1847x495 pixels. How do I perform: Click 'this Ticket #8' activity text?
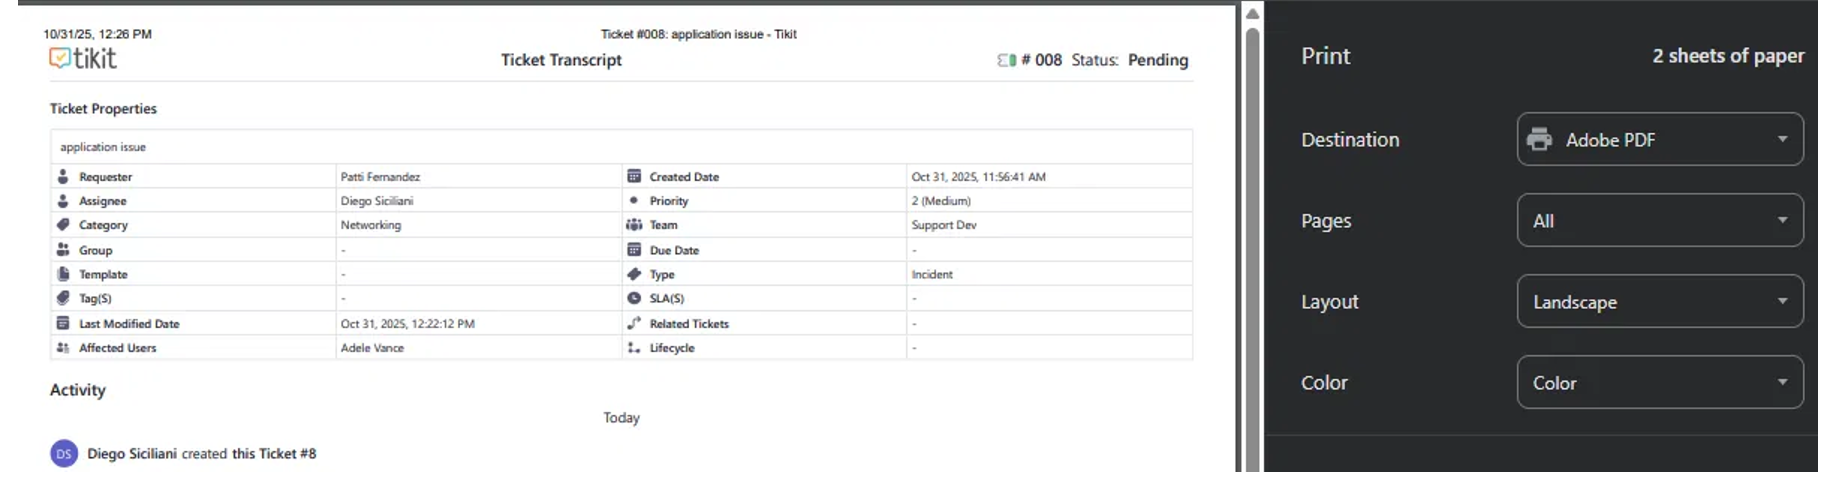pyautogui.click(x=274, y=453)
